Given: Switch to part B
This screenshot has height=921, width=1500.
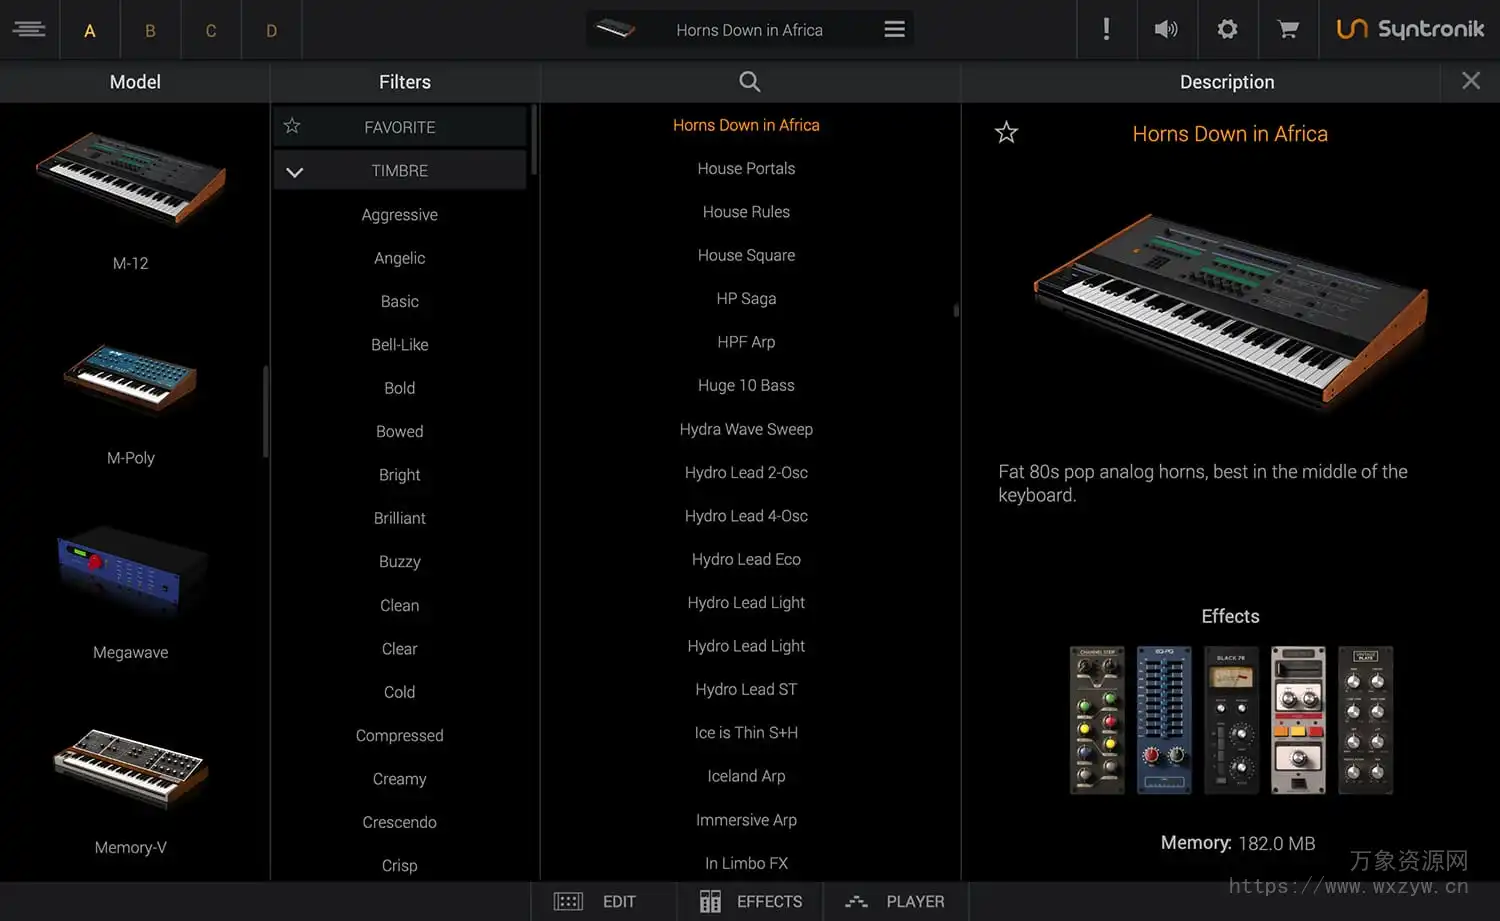Looking at the screenshot, I should tap(150, 29).
